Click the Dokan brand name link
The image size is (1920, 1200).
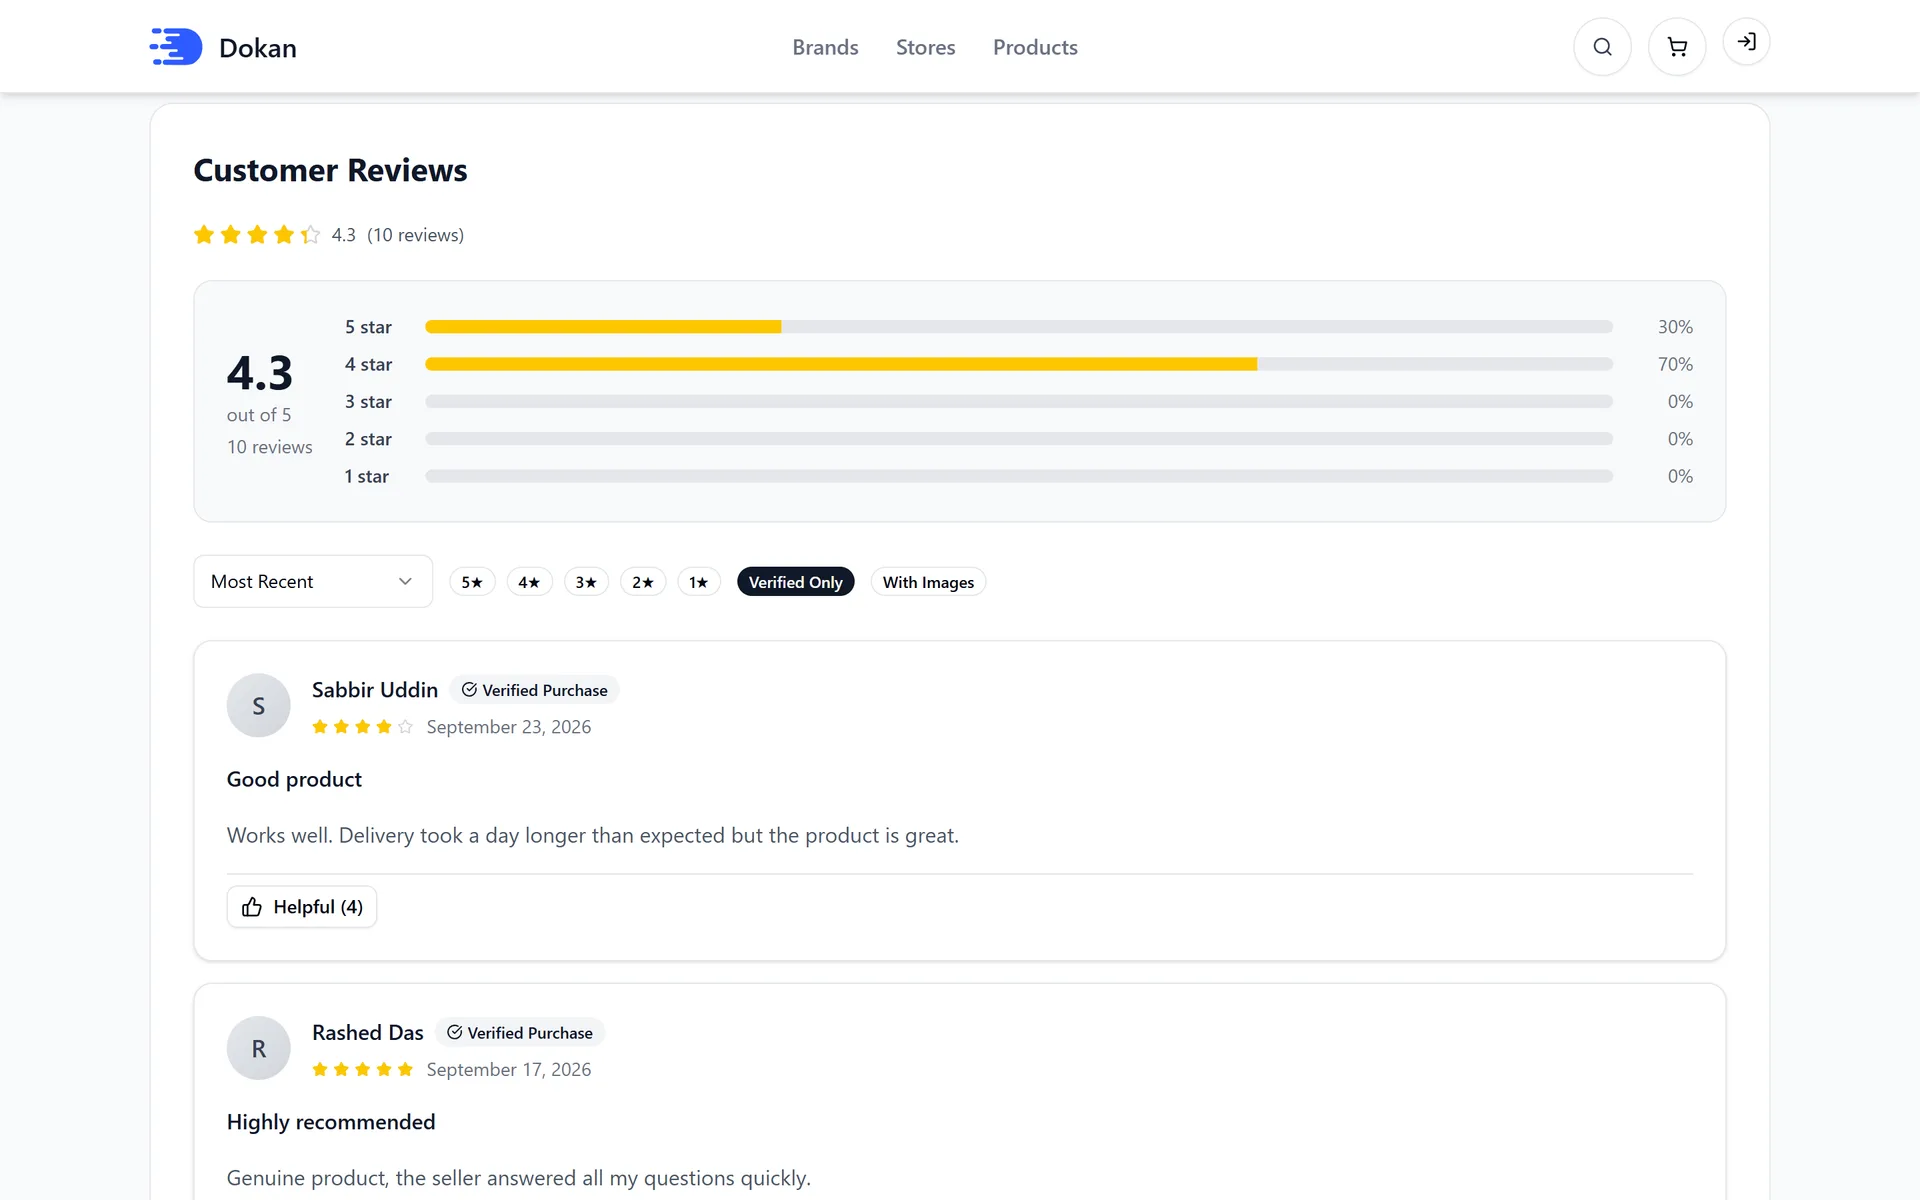tap(258, 48)
